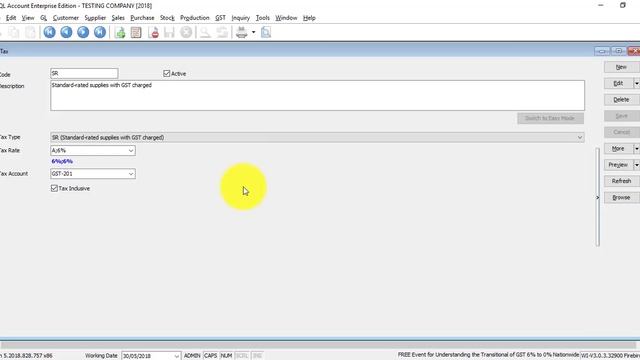
Task: Open the Sales menu
Action: 118,18
